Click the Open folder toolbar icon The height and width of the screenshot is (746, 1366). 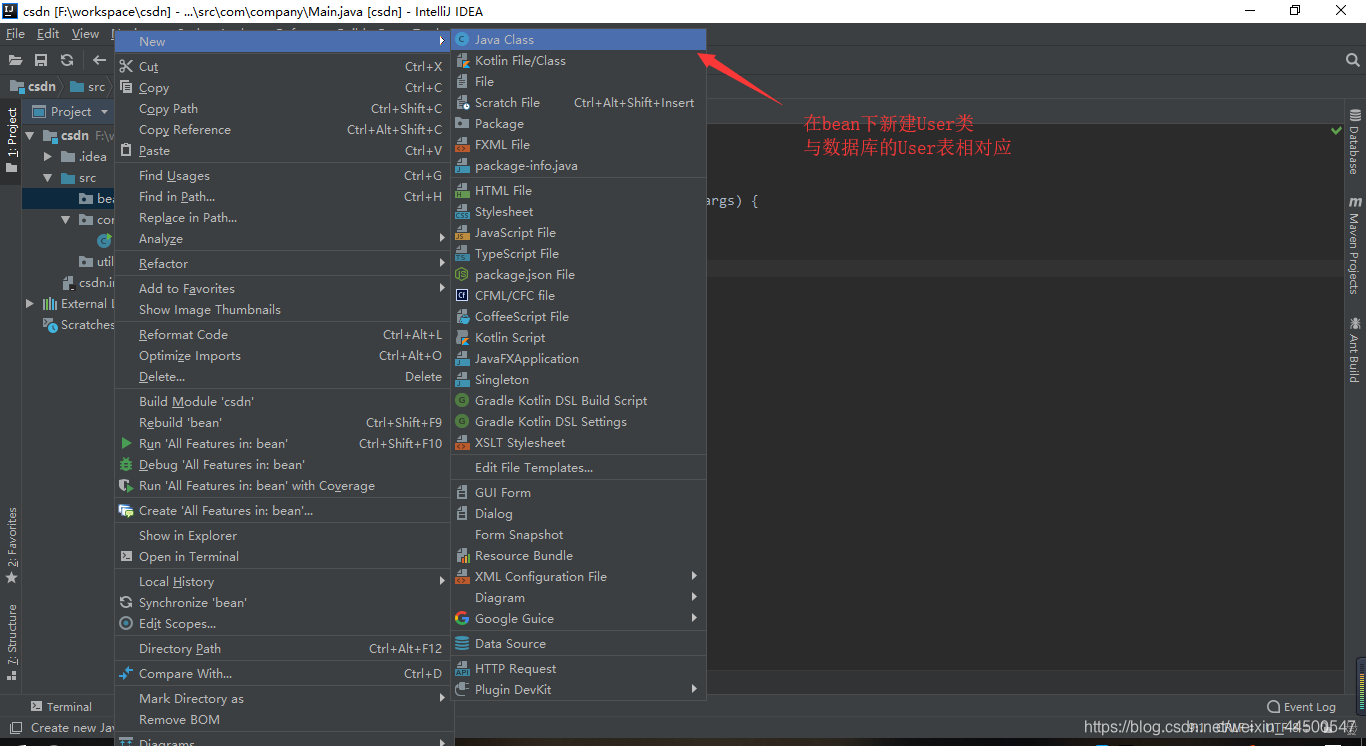(15, 60)
